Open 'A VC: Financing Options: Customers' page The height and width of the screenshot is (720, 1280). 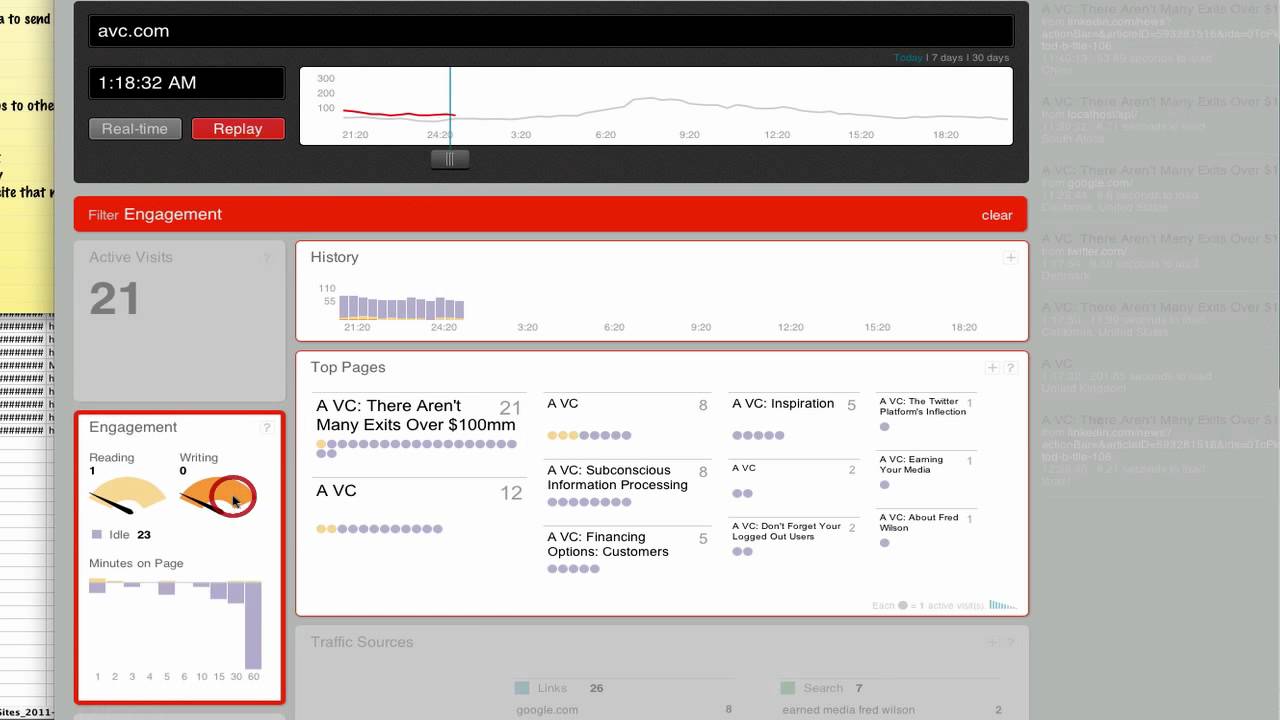(607, 545)
